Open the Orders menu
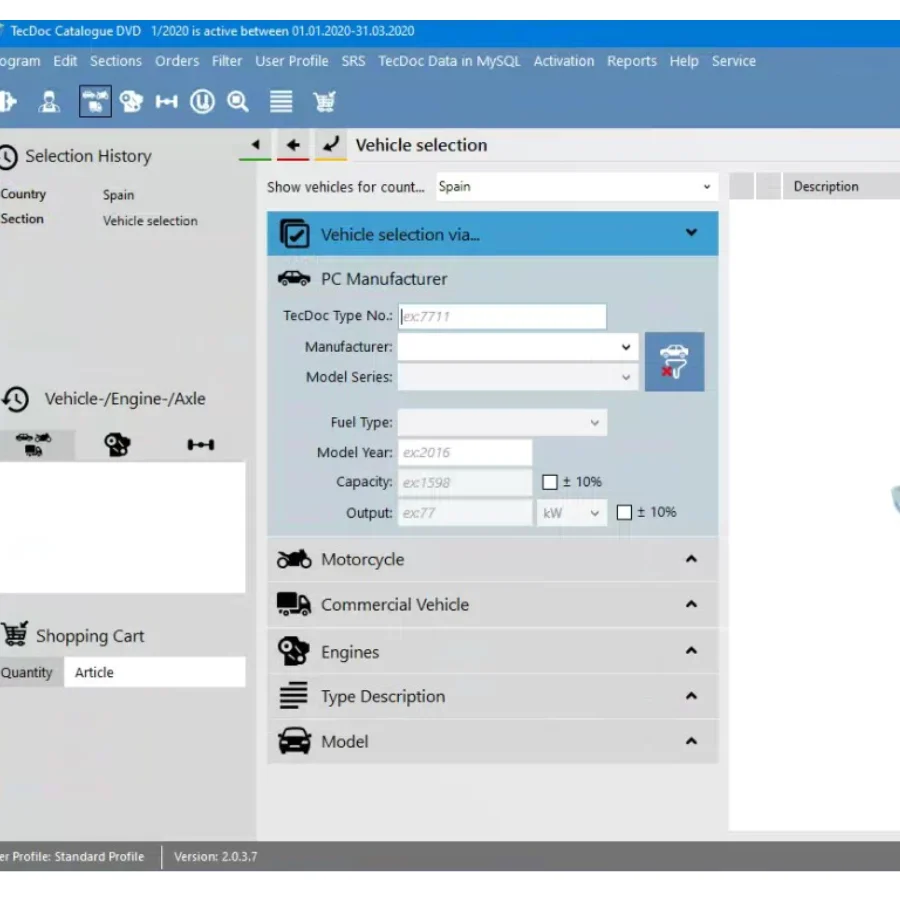Screen dimensions: 900x900 pos(177,61)
